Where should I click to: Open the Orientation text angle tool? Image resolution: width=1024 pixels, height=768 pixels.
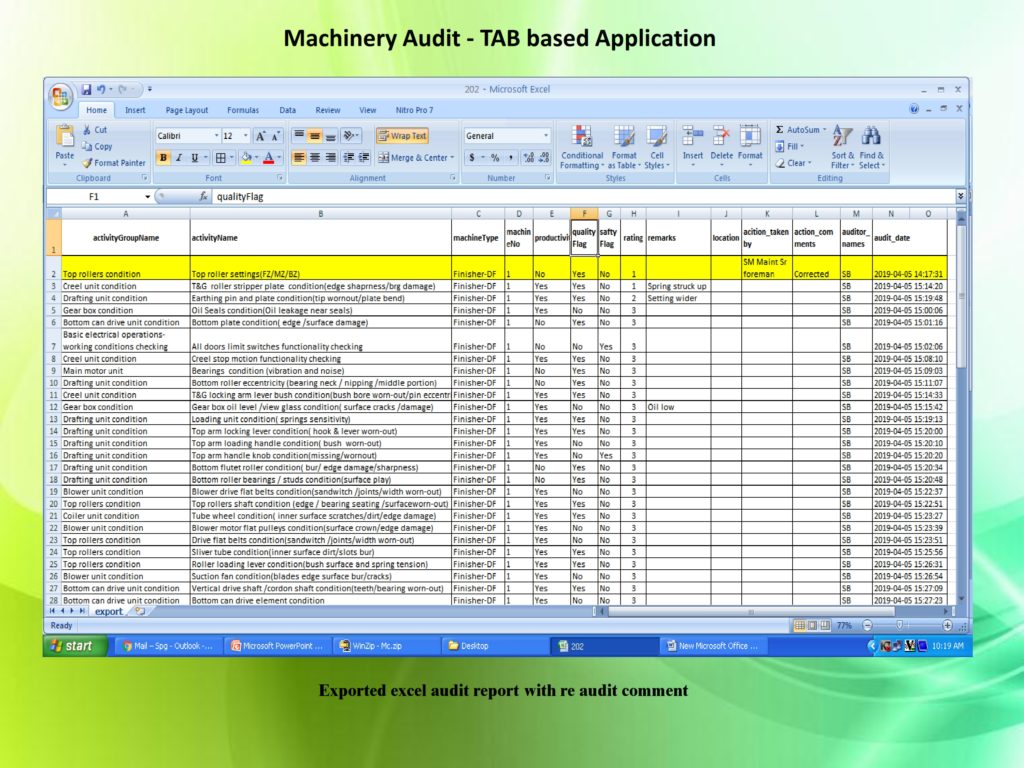351,136
